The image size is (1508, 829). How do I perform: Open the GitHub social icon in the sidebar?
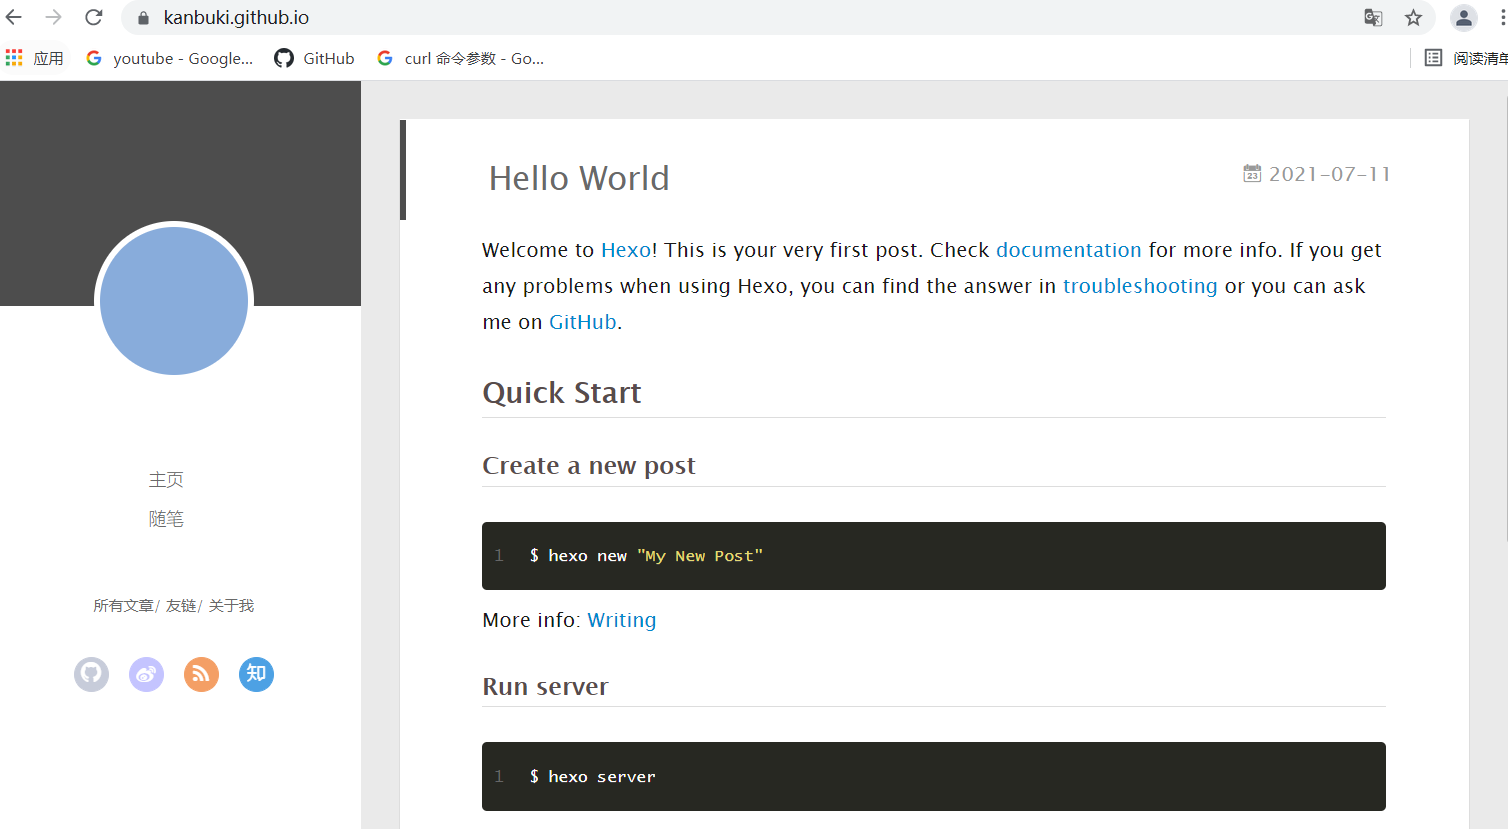click(x=91, y=674)
